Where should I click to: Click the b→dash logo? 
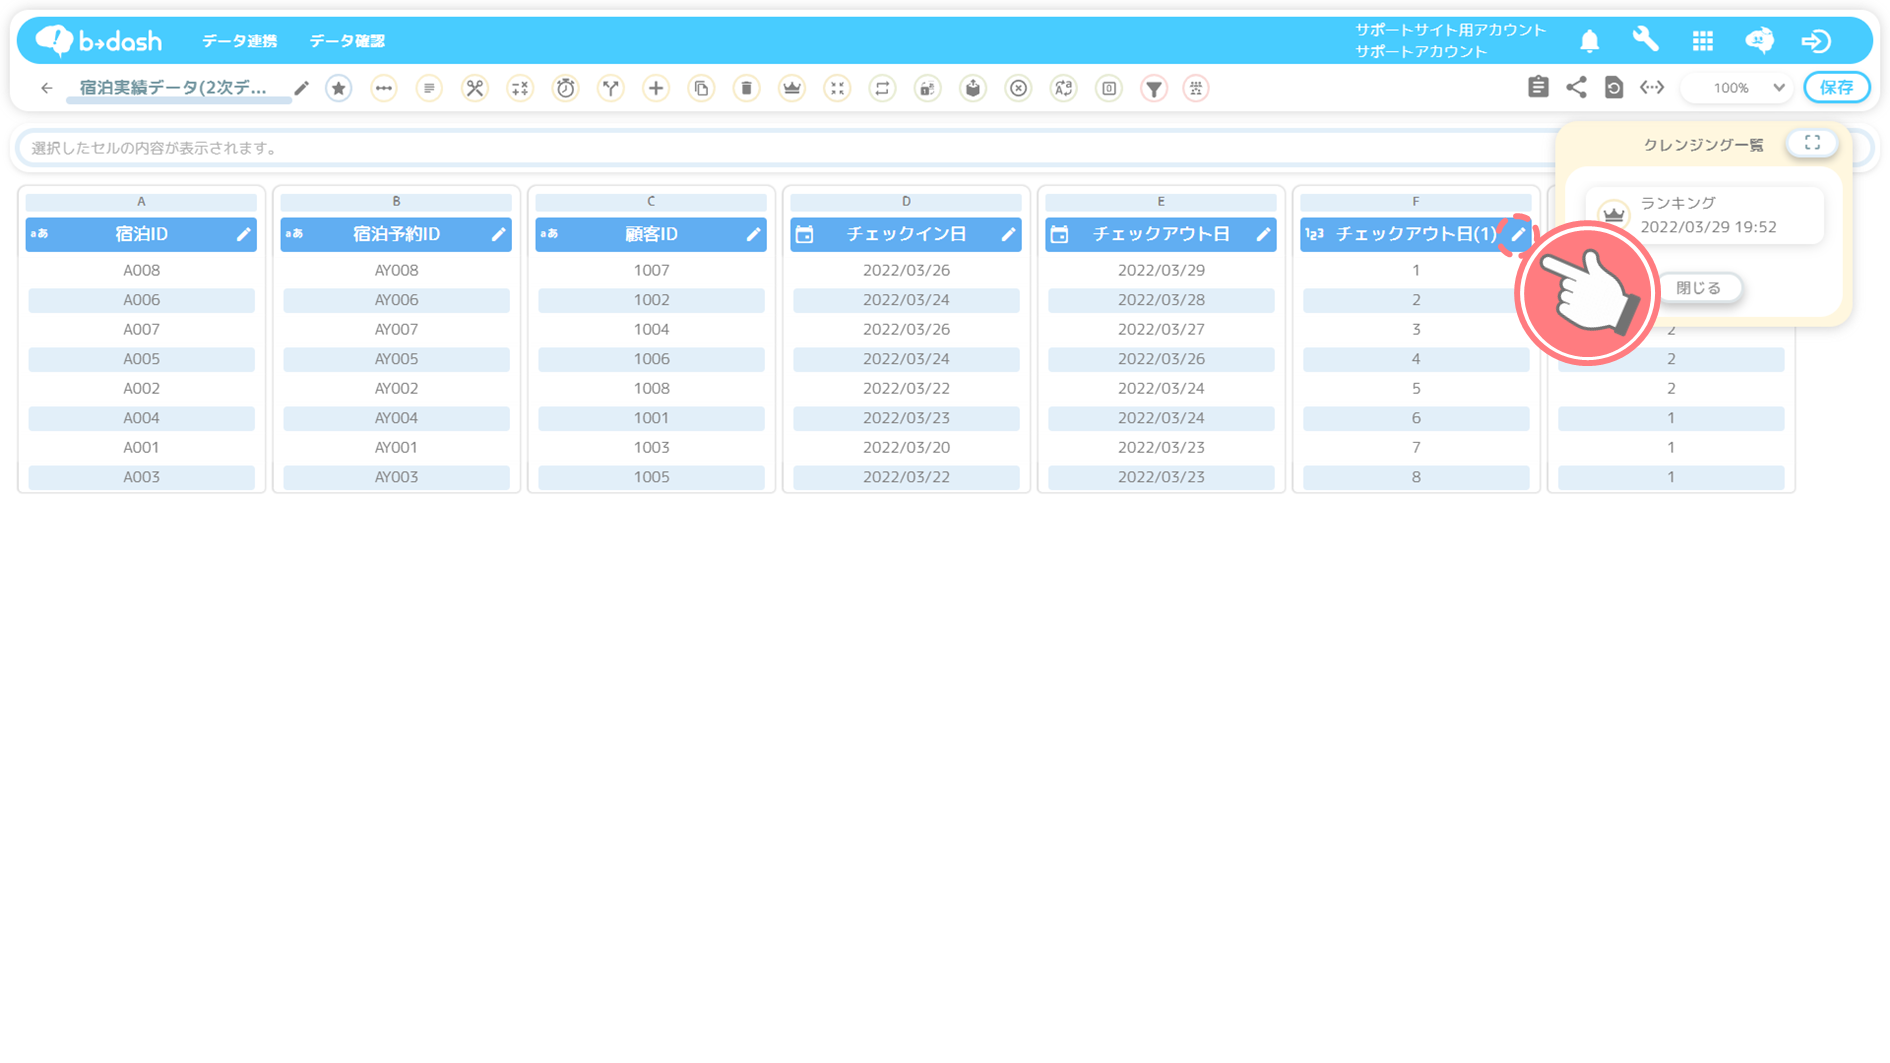coord(99,40)
